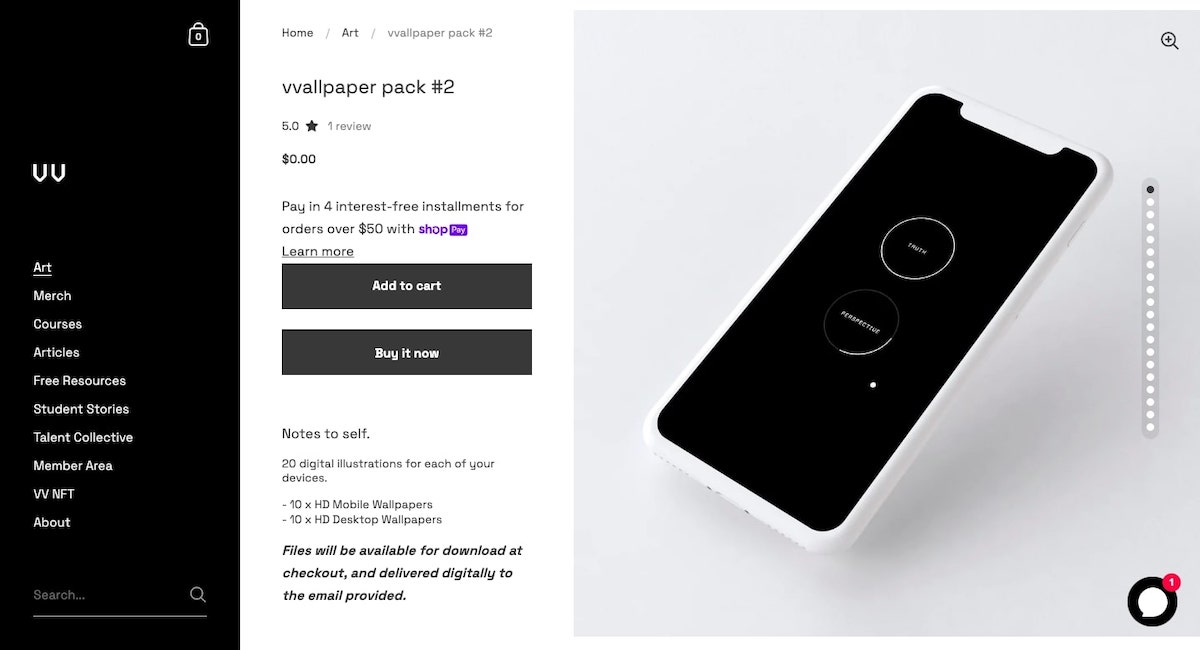The width and height of the screenshot is (1200, 650).
Task: Open the Courses menu item
Action: click(x=58, y=324)
